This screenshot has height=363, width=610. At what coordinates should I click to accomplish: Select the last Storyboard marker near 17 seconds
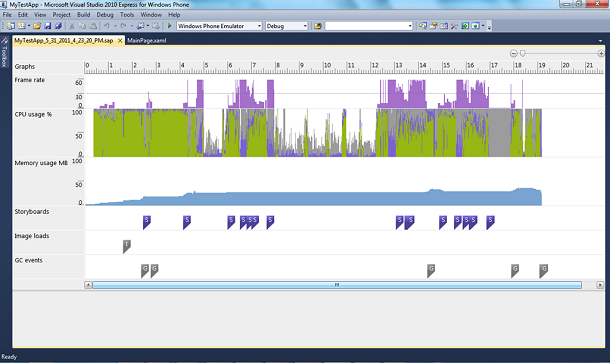(491, 222)
